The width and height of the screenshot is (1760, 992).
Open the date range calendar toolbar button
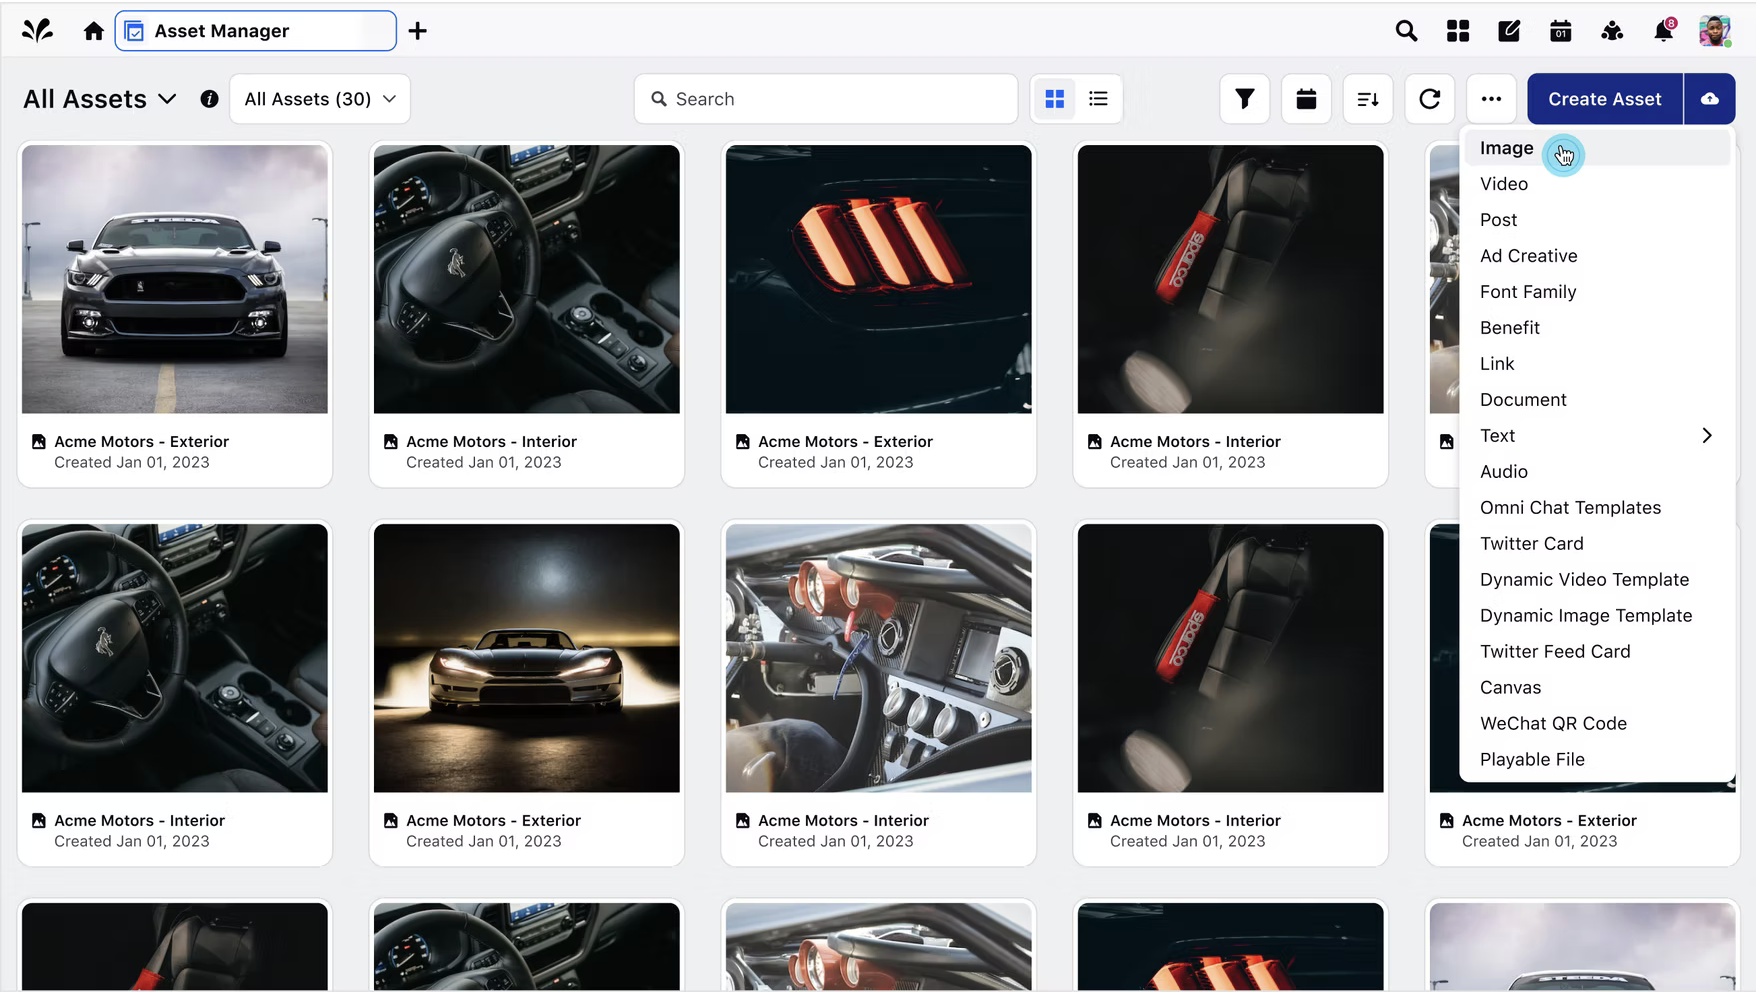coord(1306,99)
